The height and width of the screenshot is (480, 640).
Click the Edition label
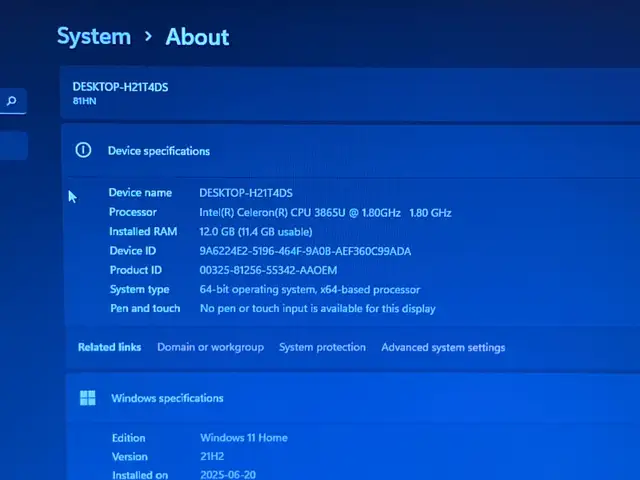click(129, 438)
